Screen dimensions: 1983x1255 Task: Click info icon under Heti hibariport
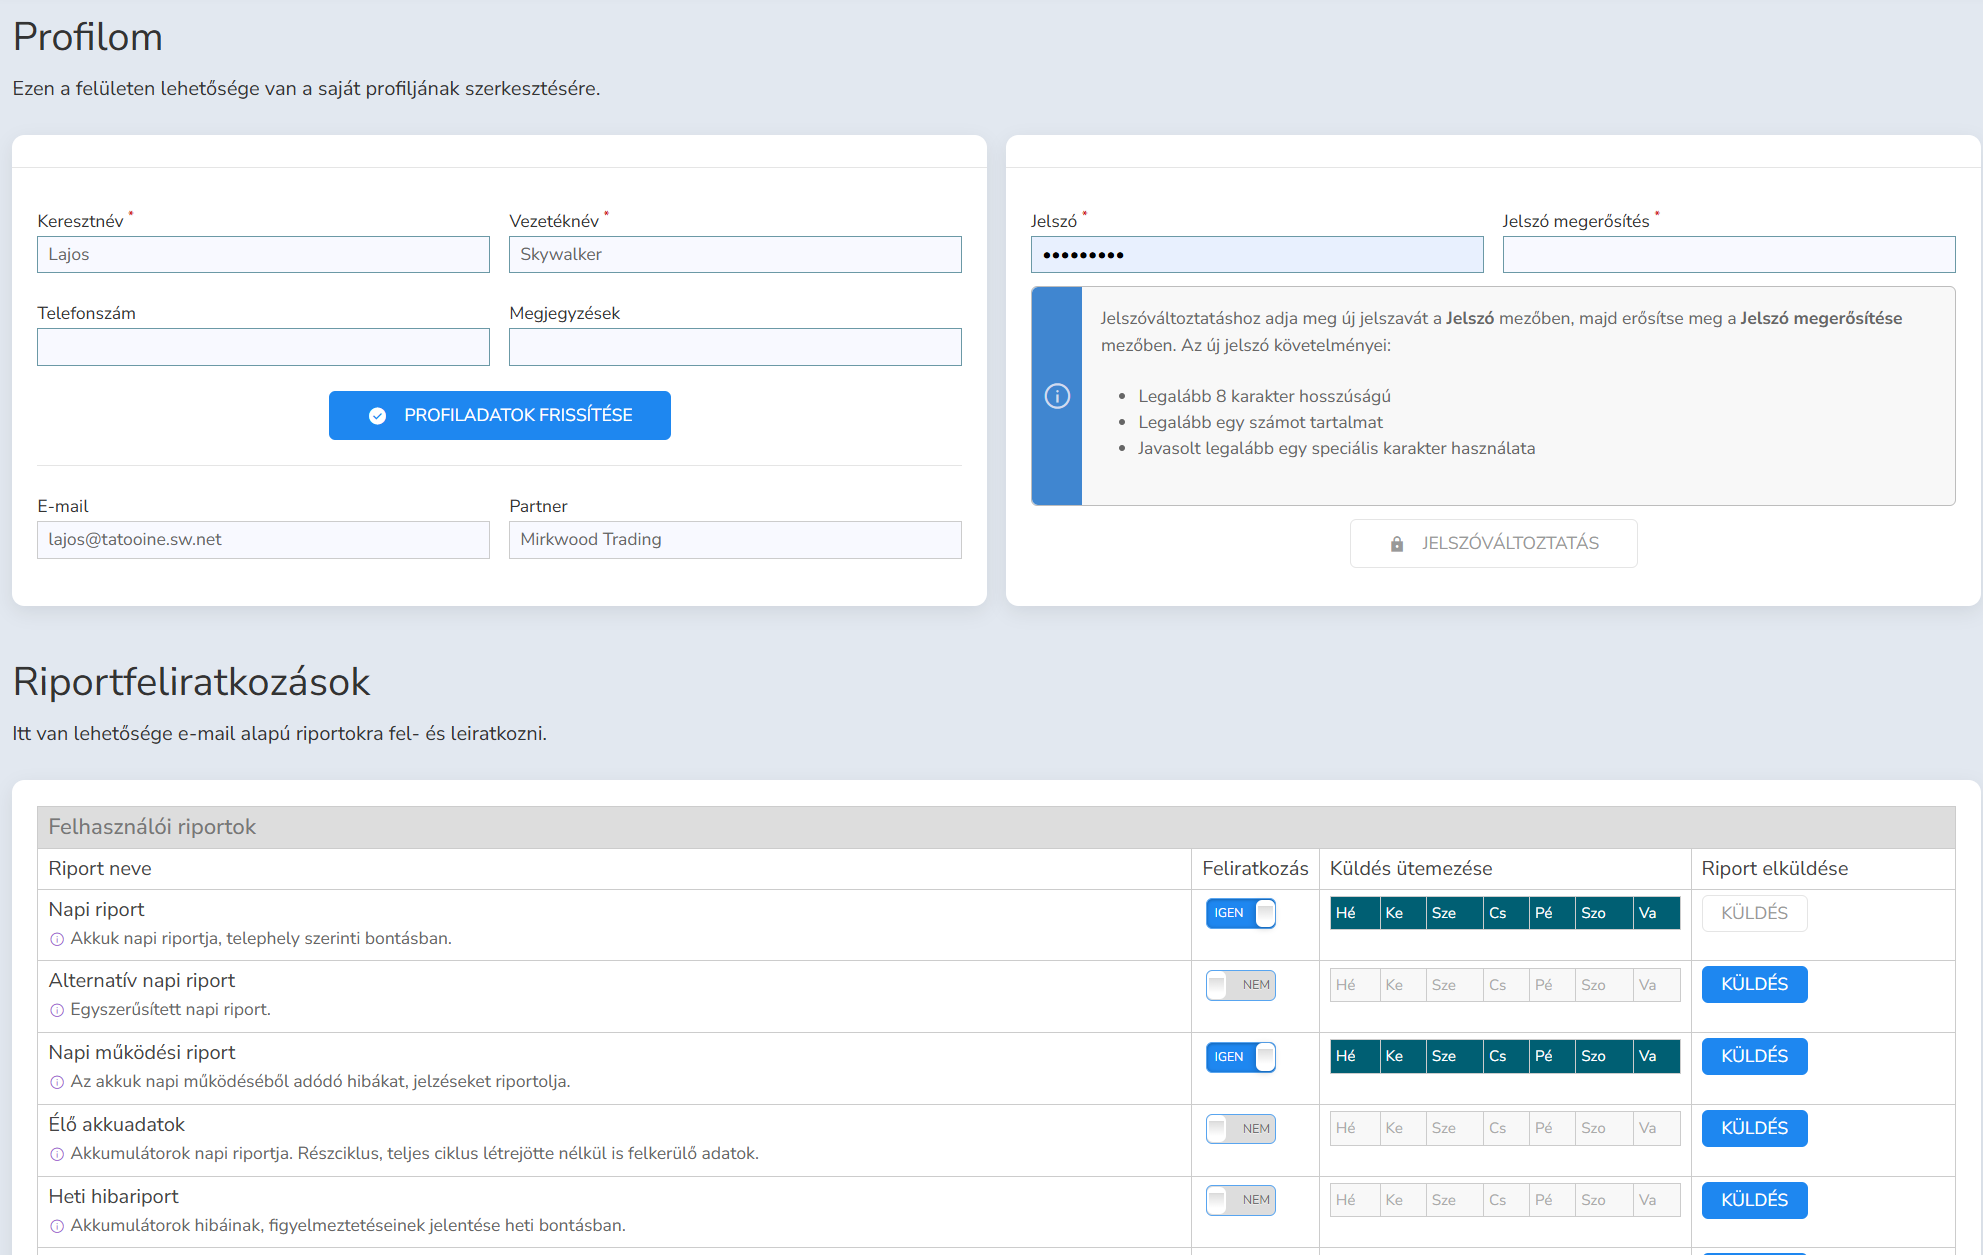pyautogui.click(x=57, y=1226)
